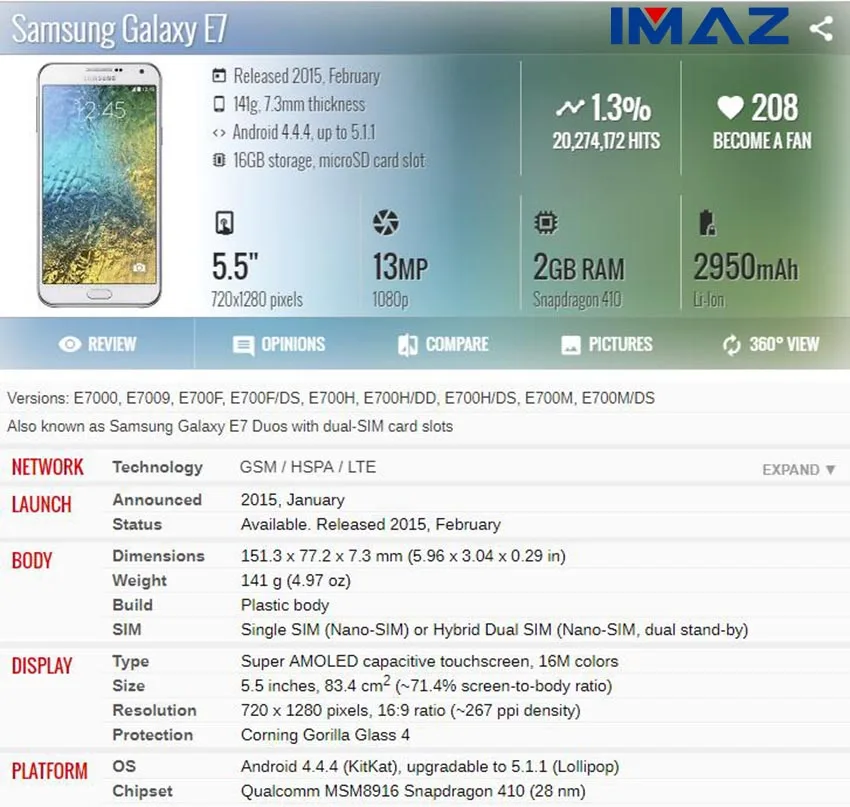
Task: Open the Opinions tab
Action: click(x=279, y=344)
